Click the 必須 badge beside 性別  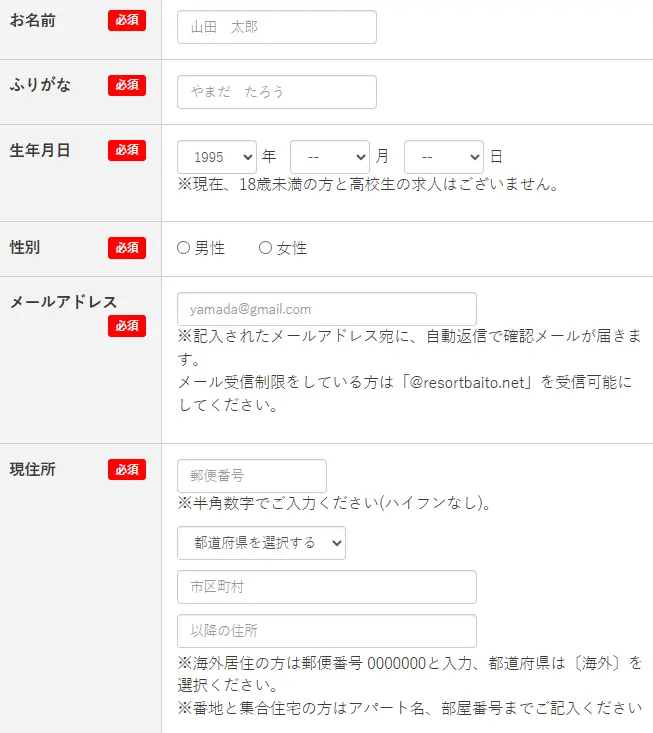[x=127, y=248]
